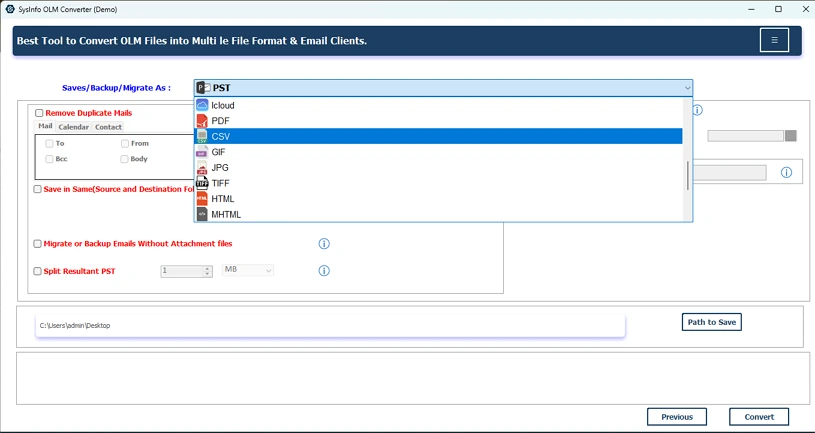Switch to the Mail tab
The width and height of the screenshot is (815, 433).
[x=45, y=126]
